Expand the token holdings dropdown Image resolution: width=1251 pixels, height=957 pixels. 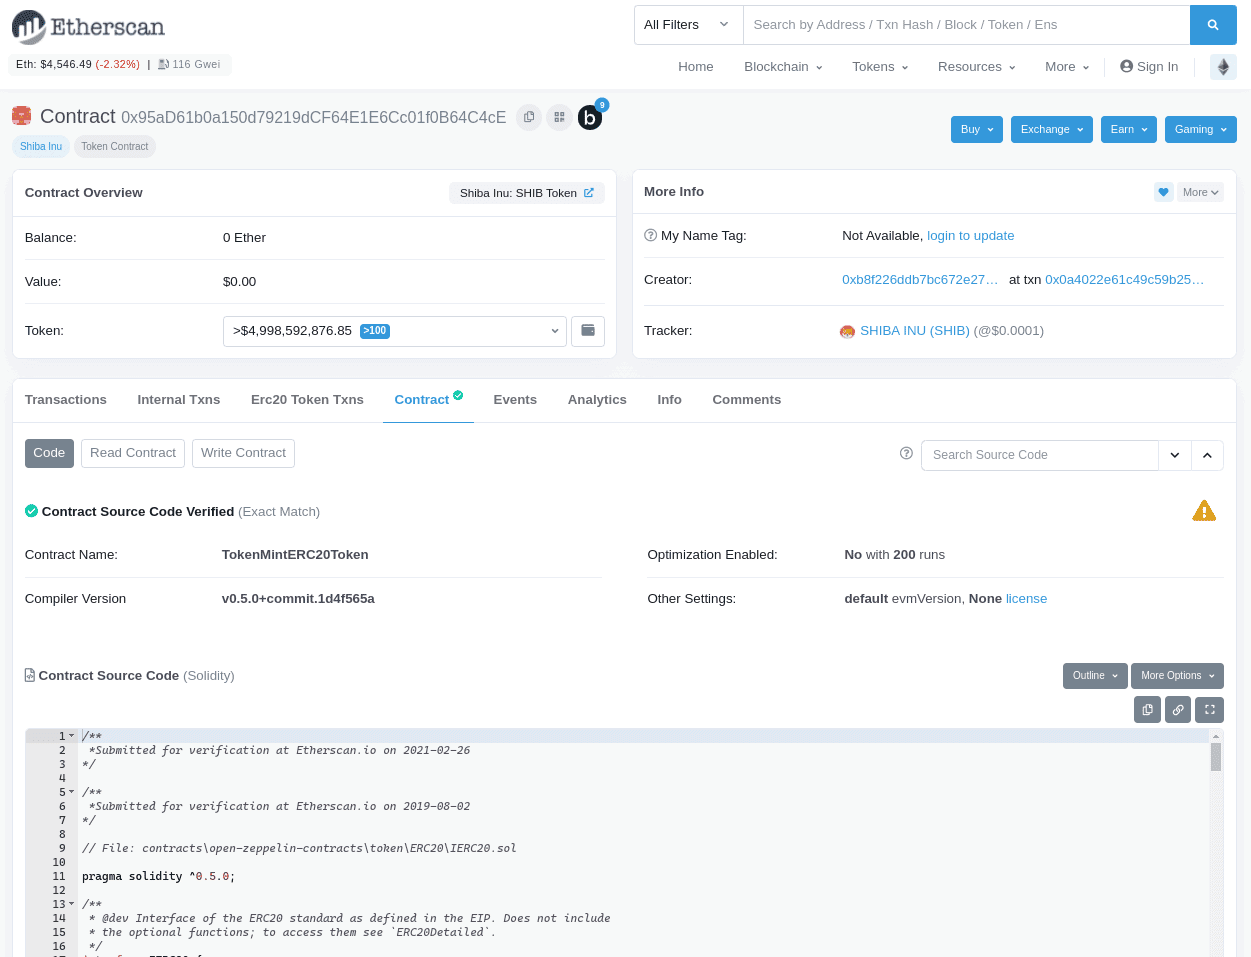pos(394,331)
